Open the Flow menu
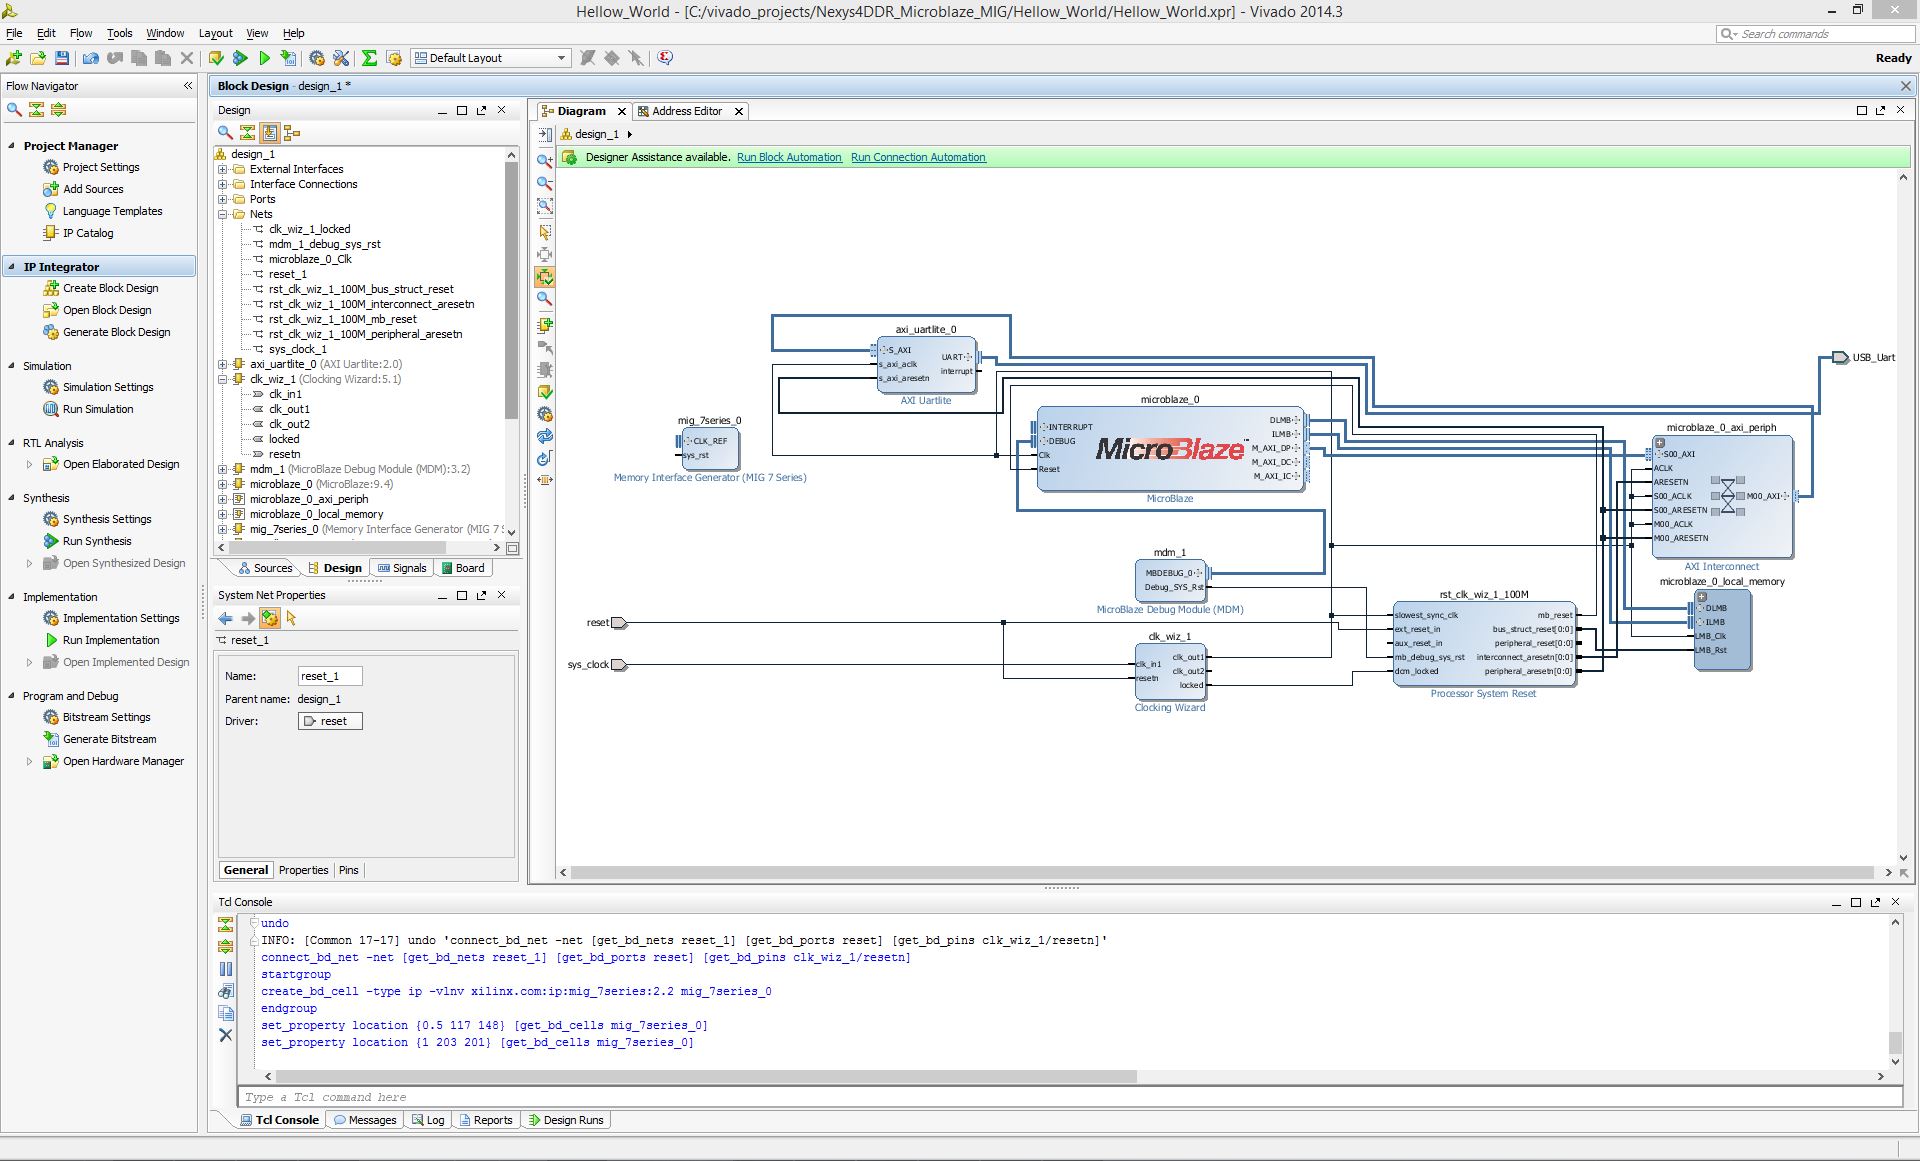The height and width of the screenshot is (1161, 1920). [81, 33]
